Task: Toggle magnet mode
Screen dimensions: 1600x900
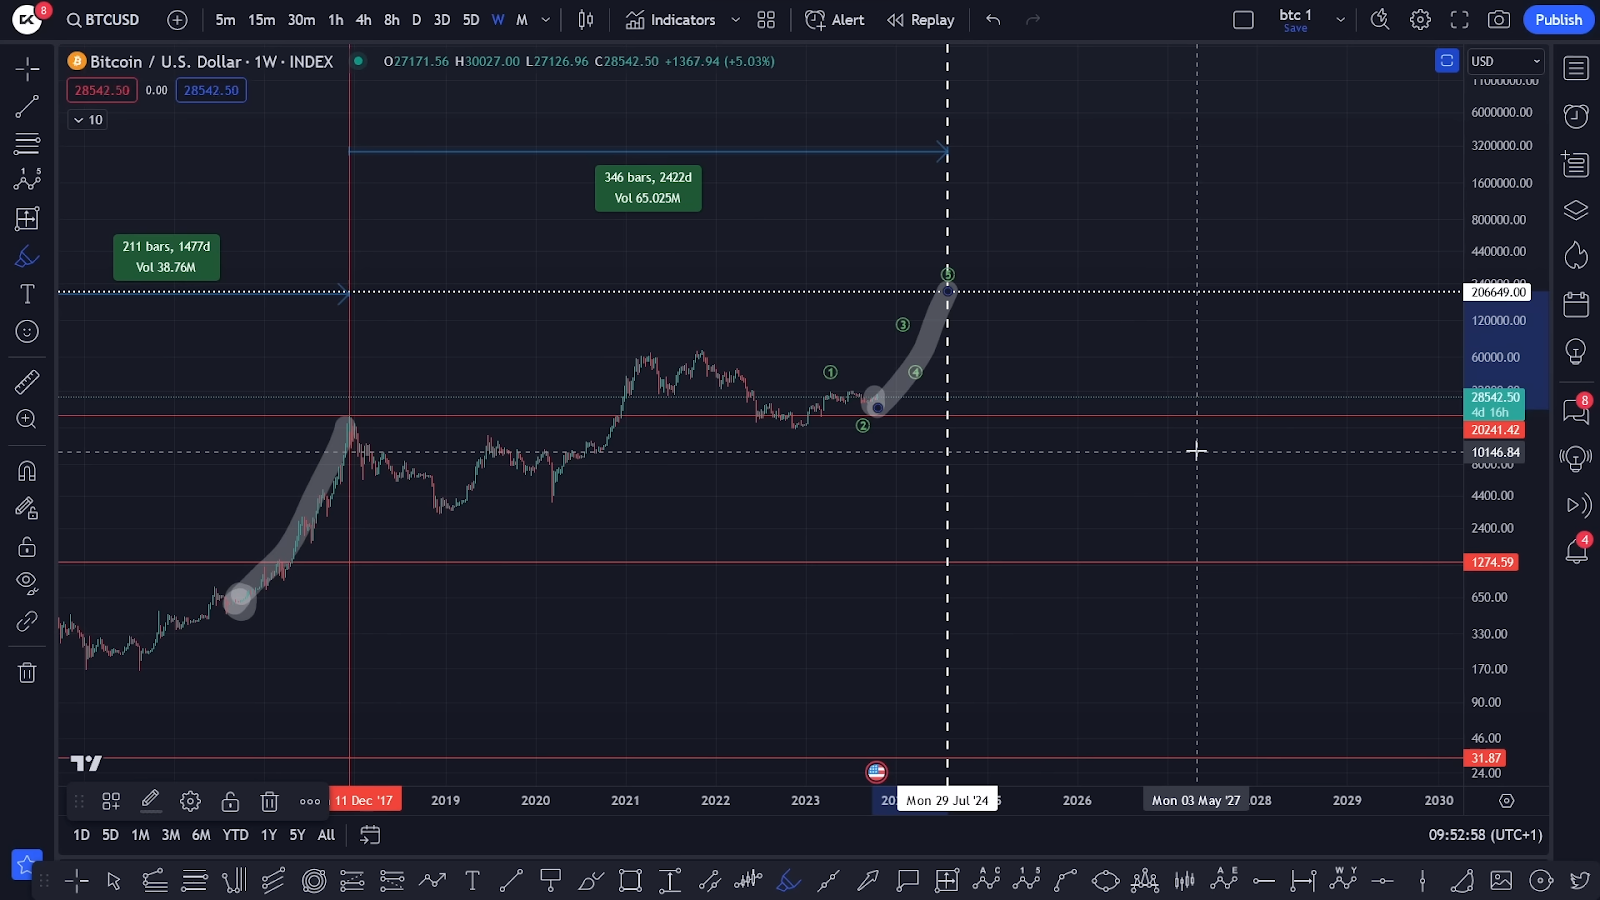Action: (x=27, y=471)
